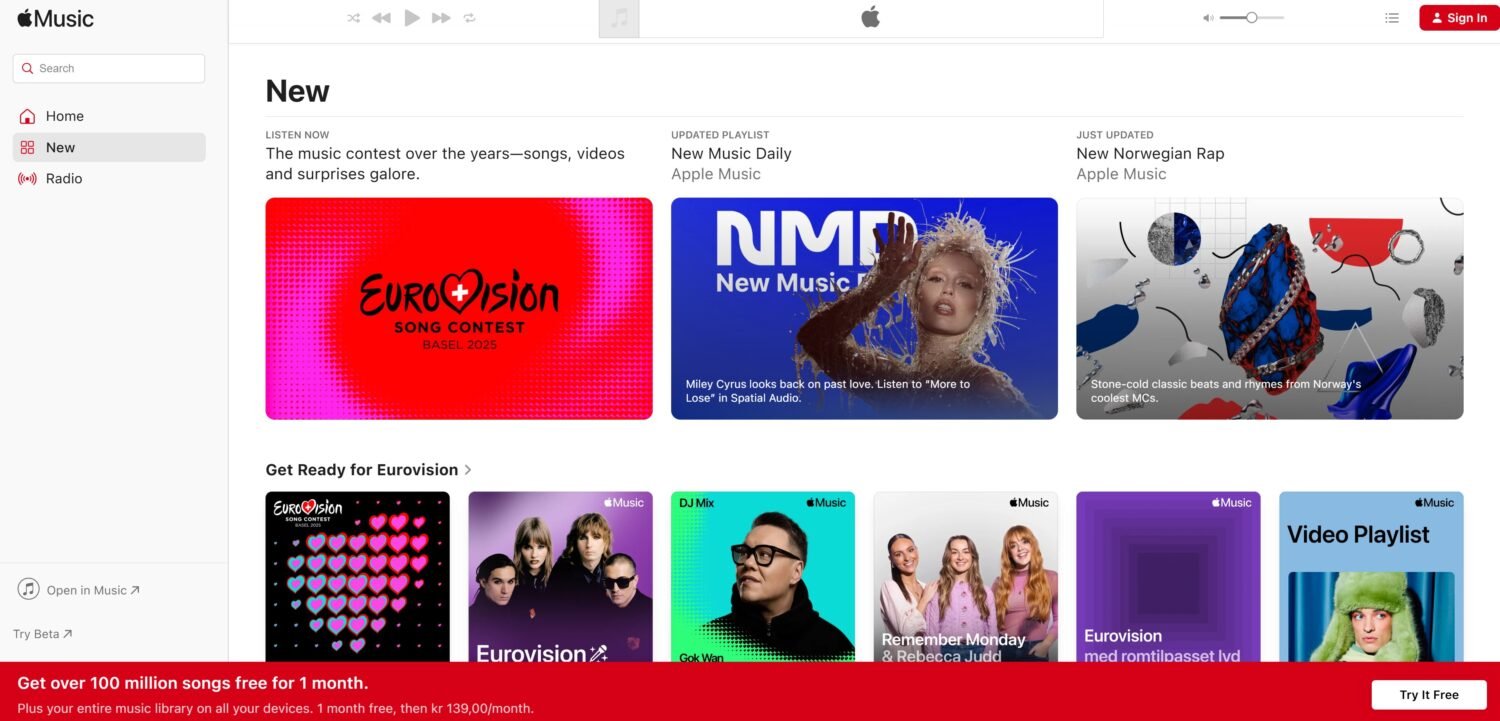Open the New Music Daily playlist card
The image size is (1500, 721).
click(863, 308)
